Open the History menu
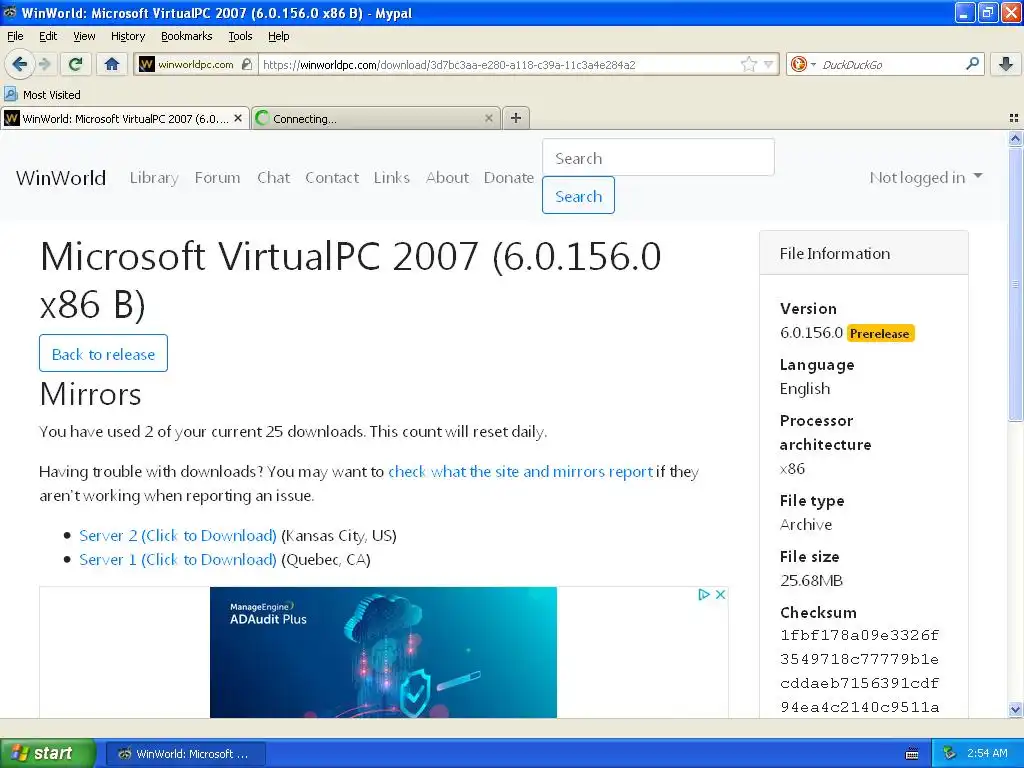 click(x=127, y=36)
